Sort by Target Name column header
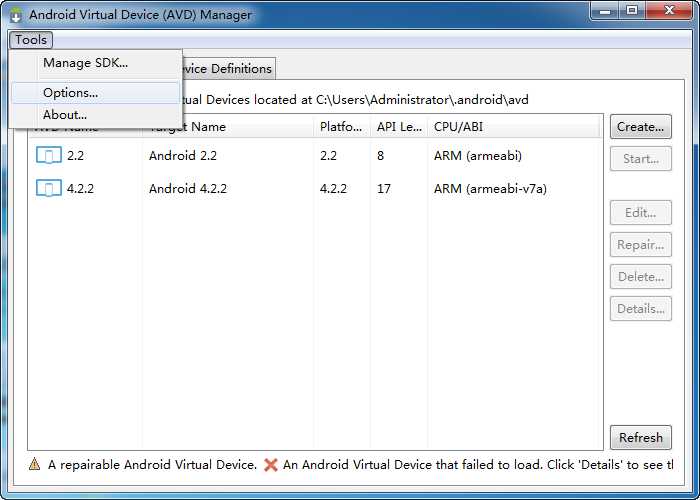 click(228, 127)
